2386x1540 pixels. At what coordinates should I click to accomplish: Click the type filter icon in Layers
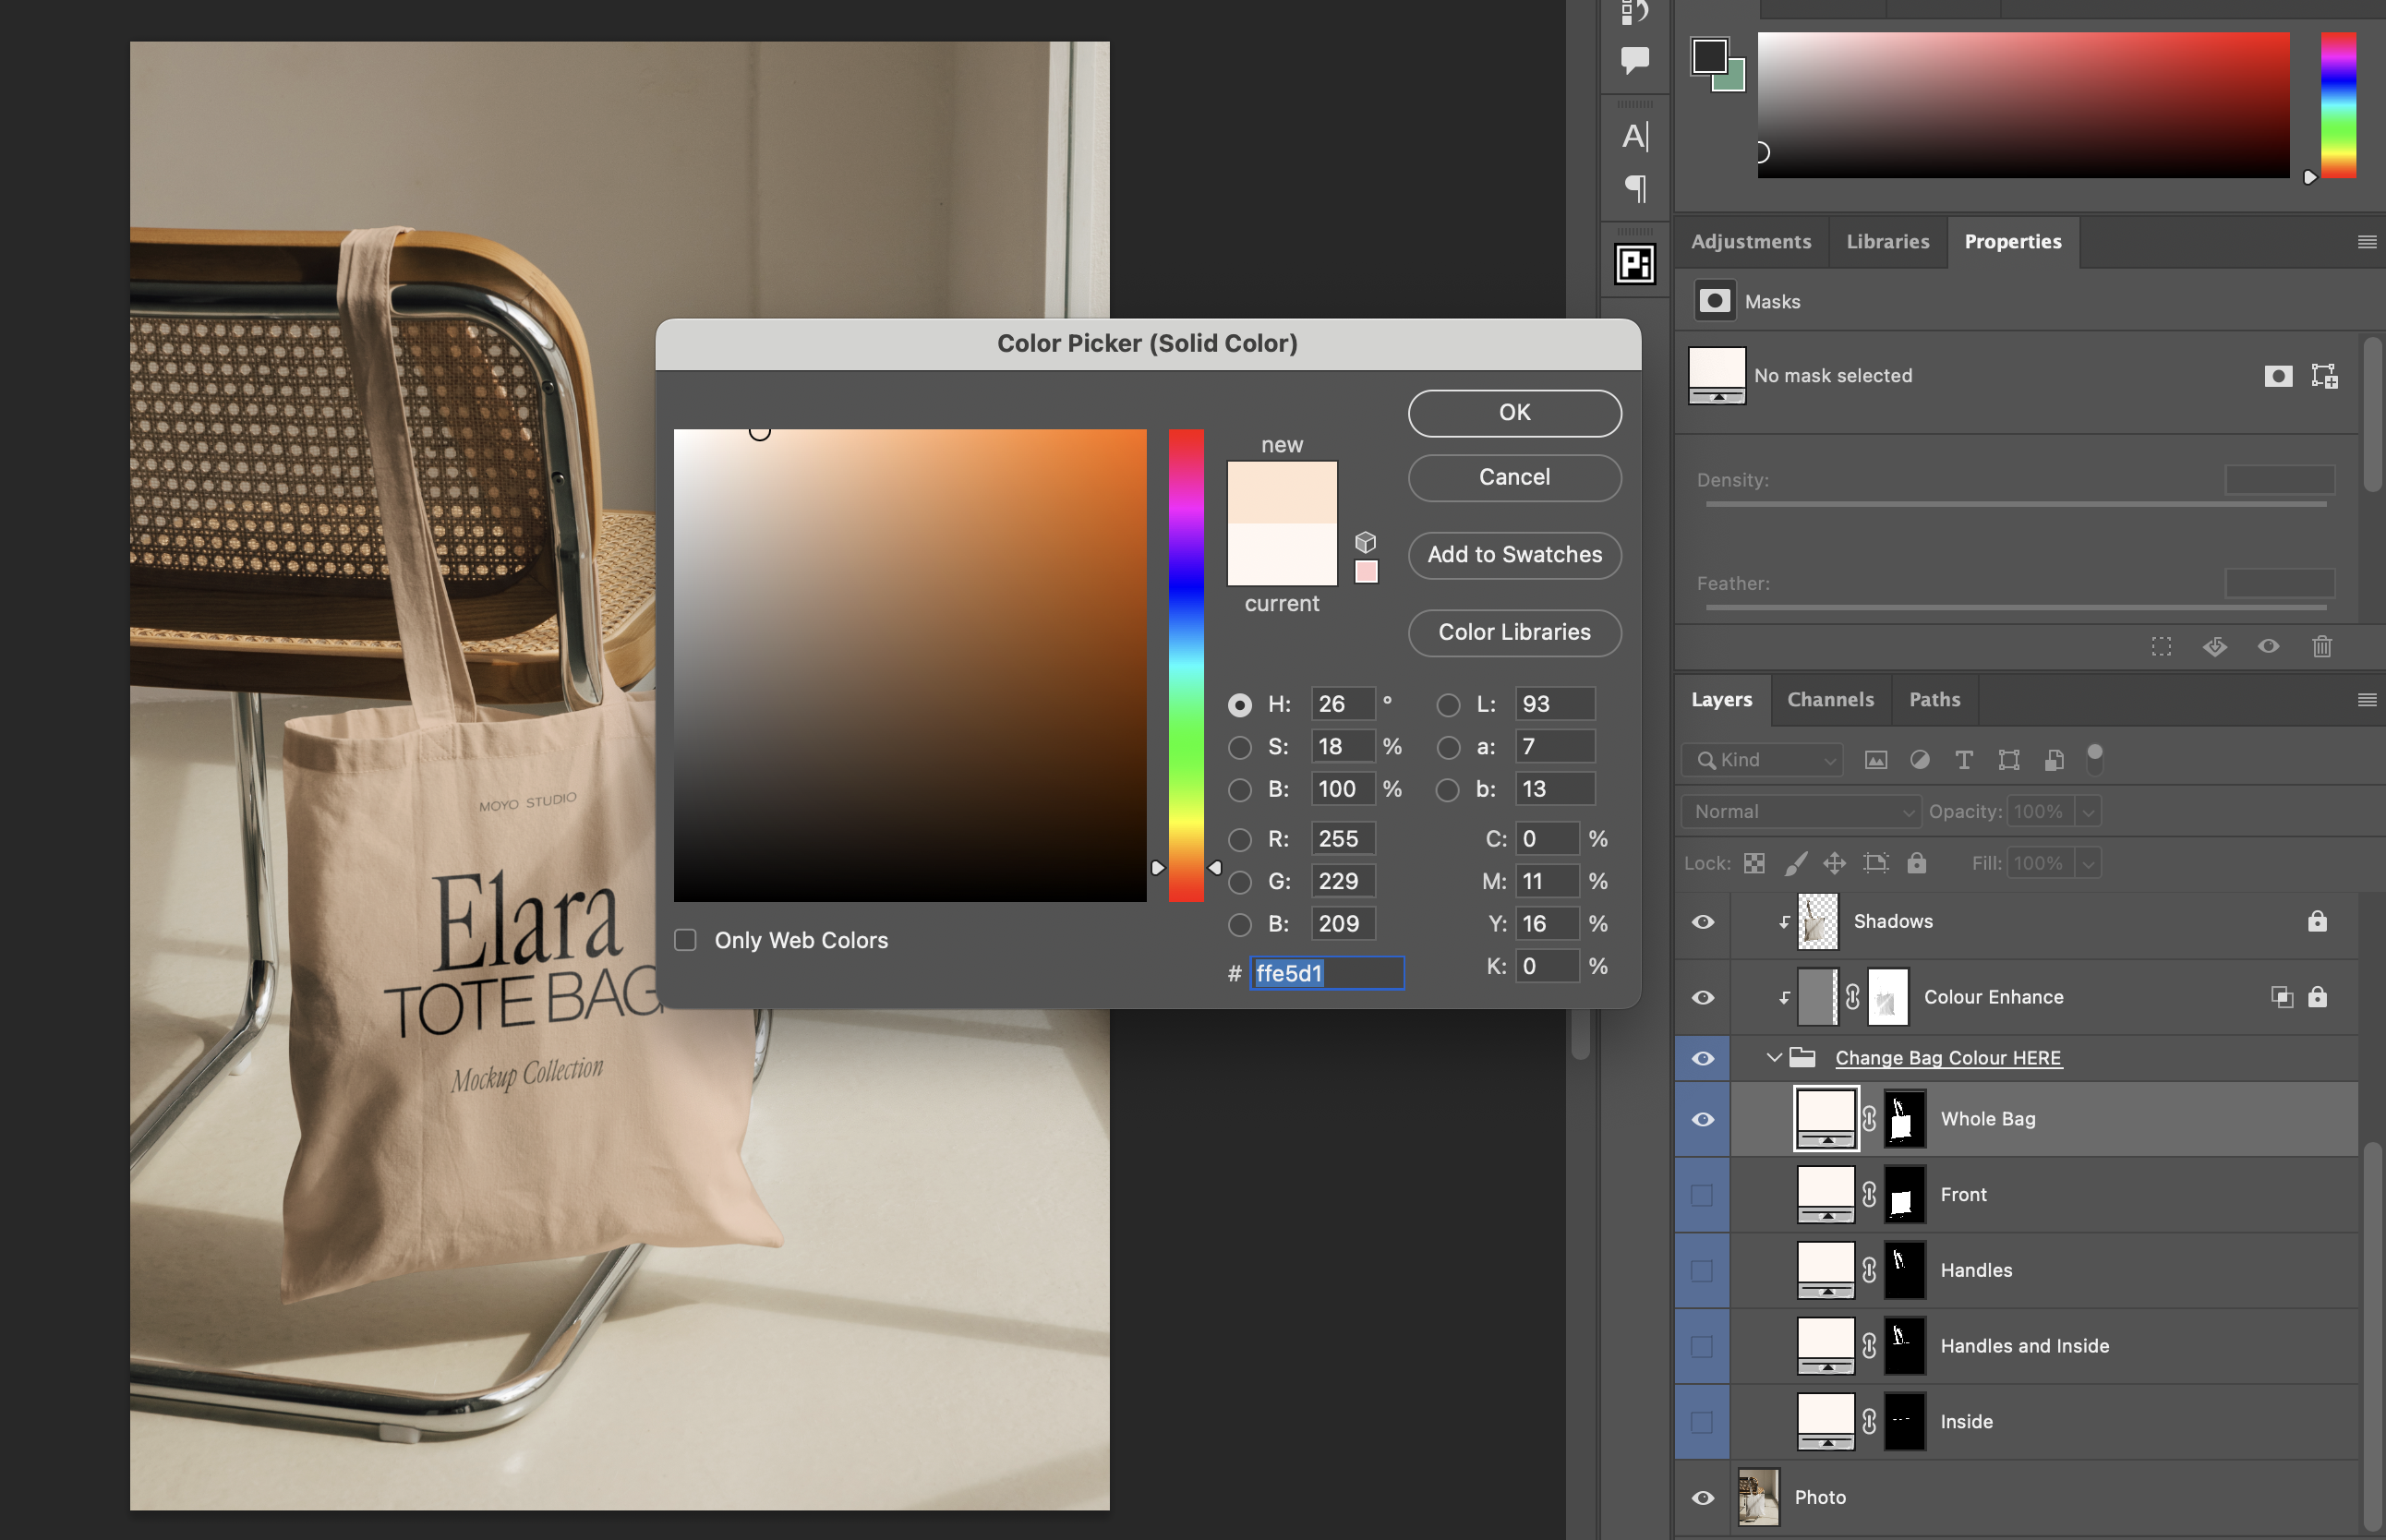[x=1963, y=760]
